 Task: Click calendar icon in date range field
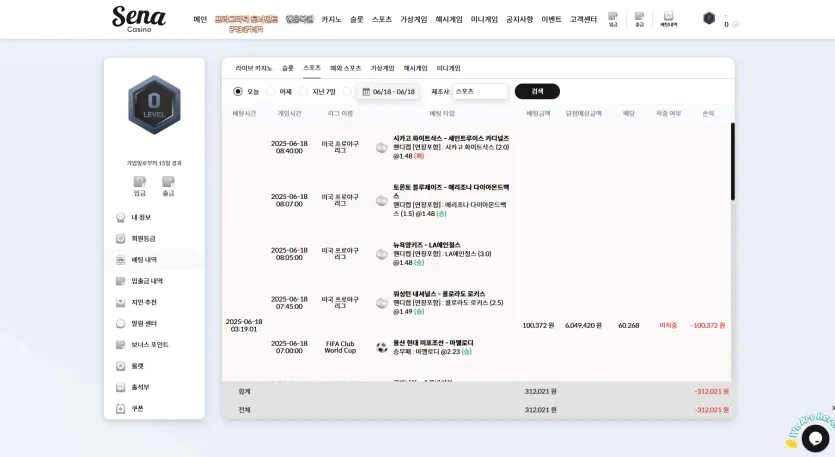(366, 92)
